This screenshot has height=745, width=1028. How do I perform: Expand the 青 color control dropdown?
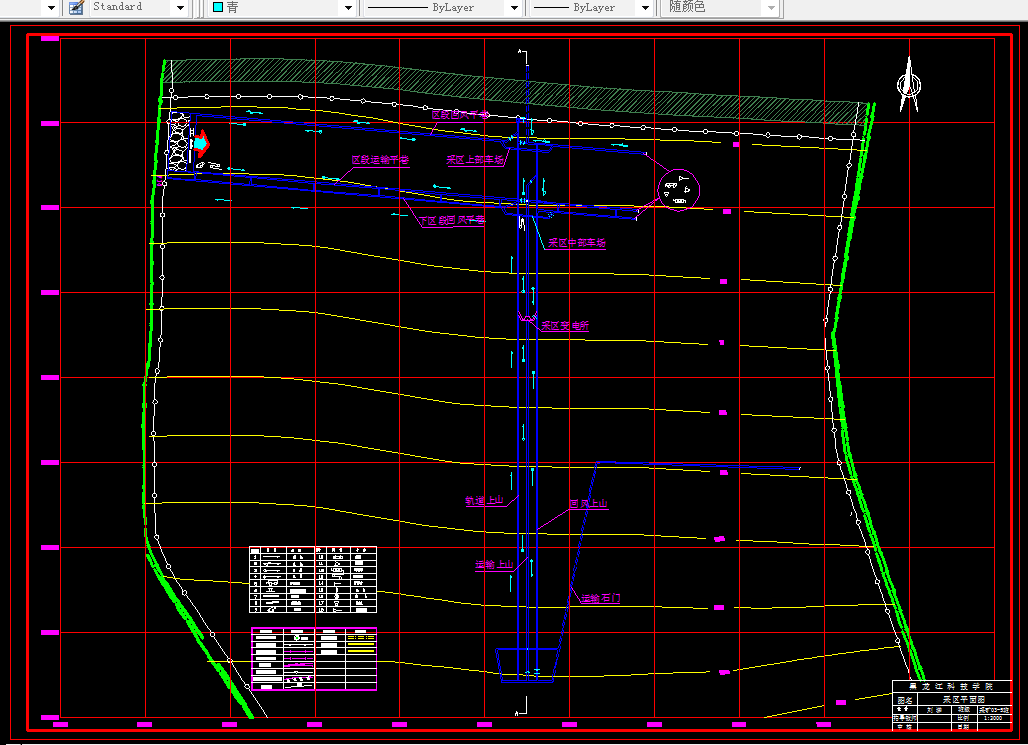[348, 8]
